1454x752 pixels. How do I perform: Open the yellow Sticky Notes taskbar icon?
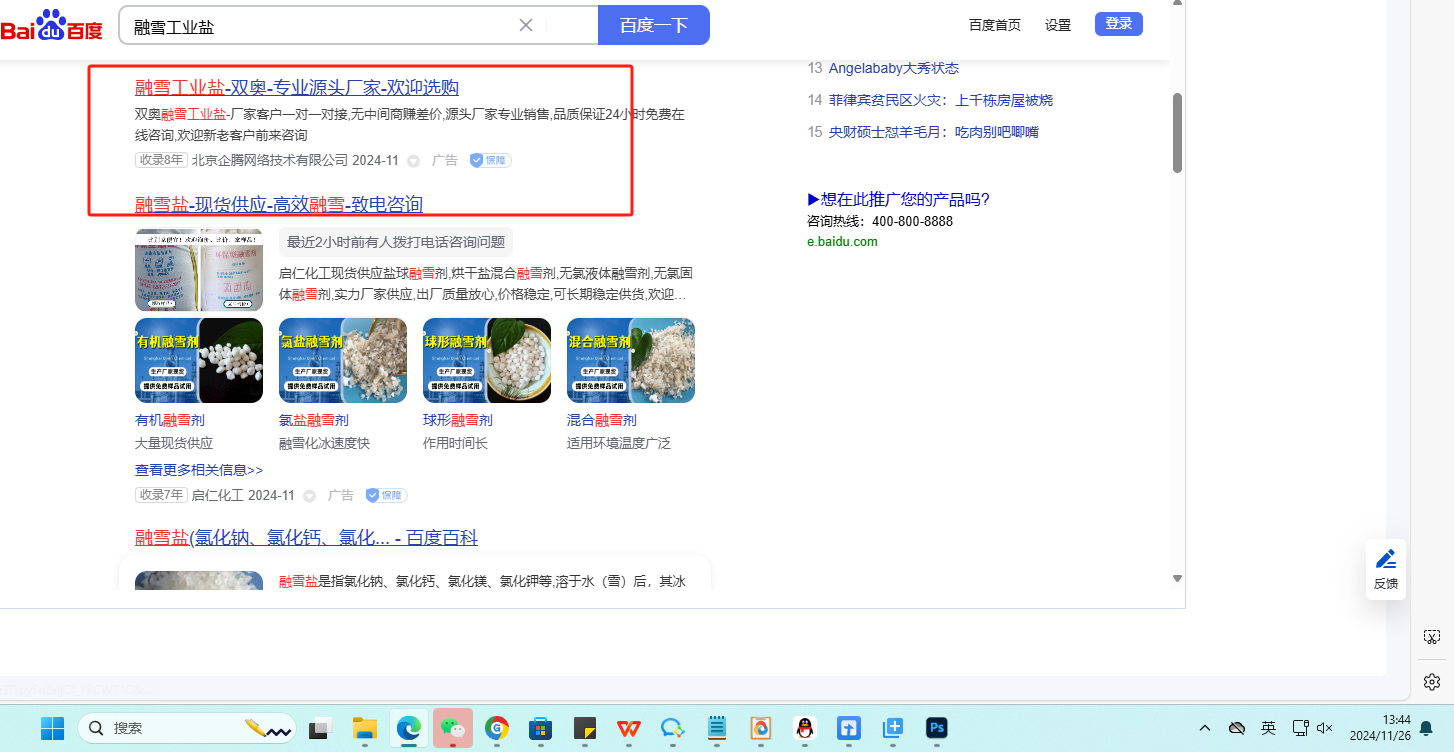pos(585,728)
